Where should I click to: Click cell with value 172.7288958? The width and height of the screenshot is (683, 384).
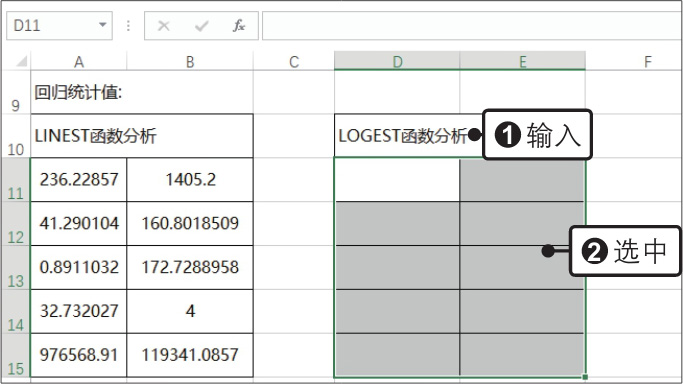pos(190,268)
